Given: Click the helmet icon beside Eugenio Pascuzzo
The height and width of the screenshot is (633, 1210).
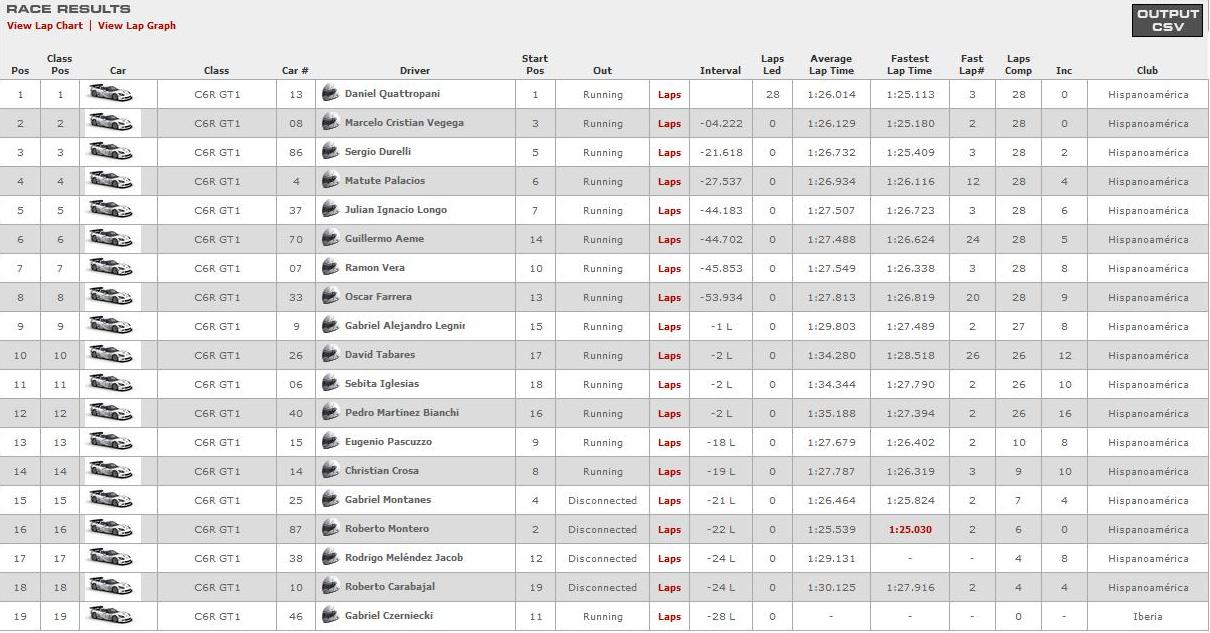Looking at the screenshot, I should pos(330,442).
